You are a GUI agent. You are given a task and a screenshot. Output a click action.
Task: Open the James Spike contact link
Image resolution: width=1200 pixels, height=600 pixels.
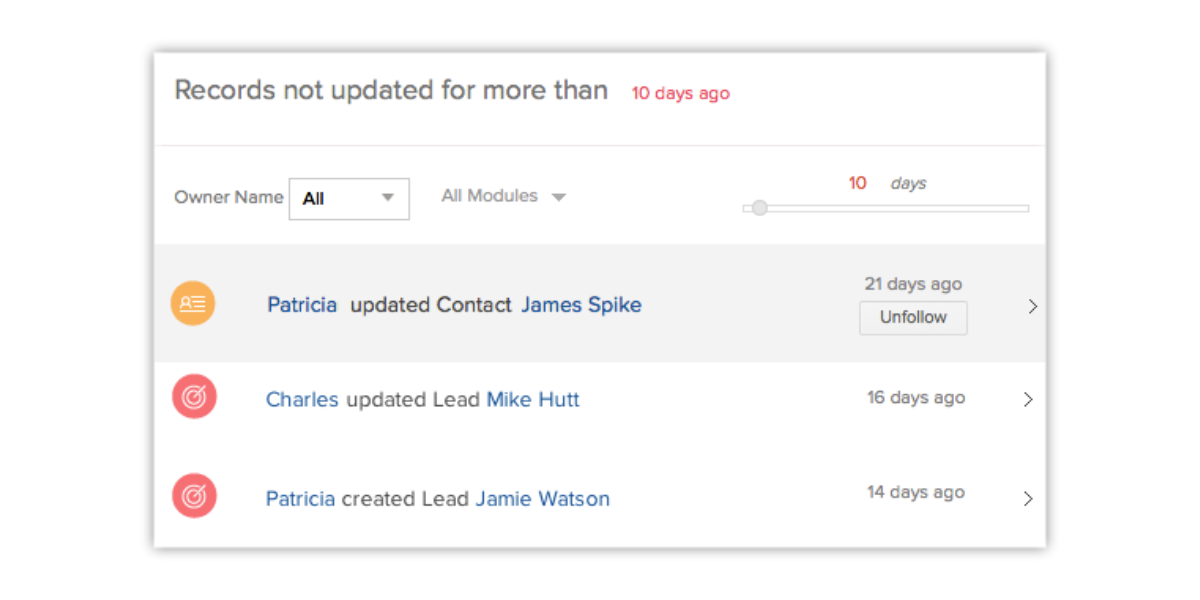coord(581,305)
